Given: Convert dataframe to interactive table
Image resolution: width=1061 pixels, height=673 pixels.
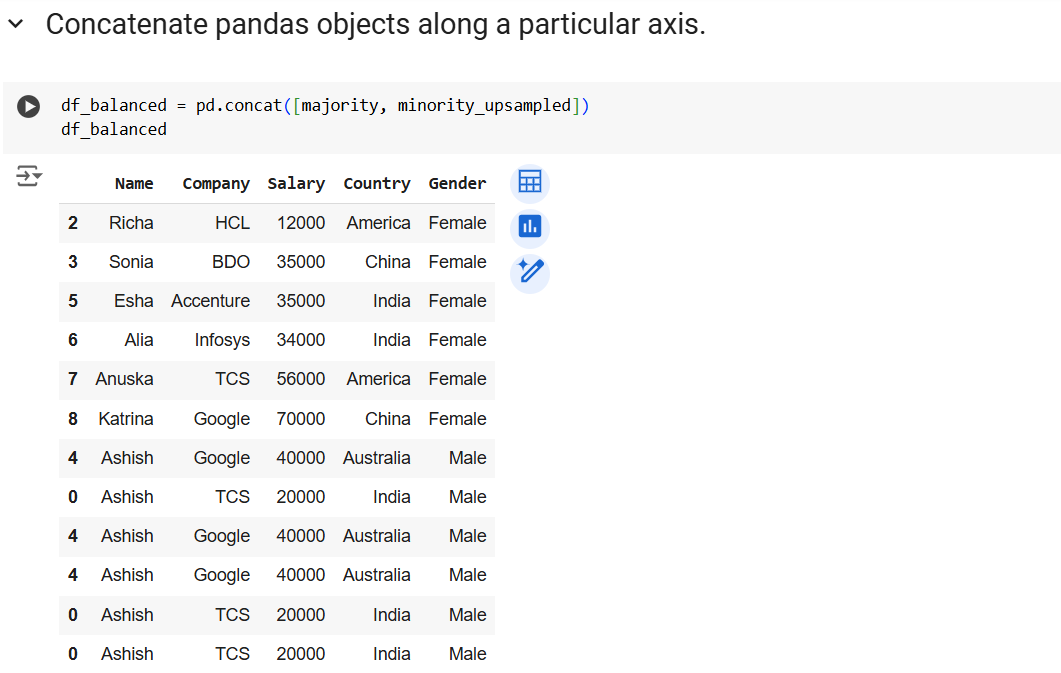Looking at the screenshot, I should click(530, 183).
